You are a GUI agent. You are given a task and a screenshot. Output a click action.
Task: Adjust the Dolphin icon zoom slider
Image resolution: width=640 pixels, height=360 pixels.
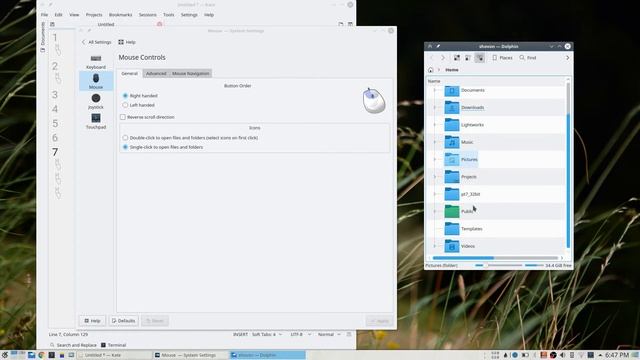point(499,265)
